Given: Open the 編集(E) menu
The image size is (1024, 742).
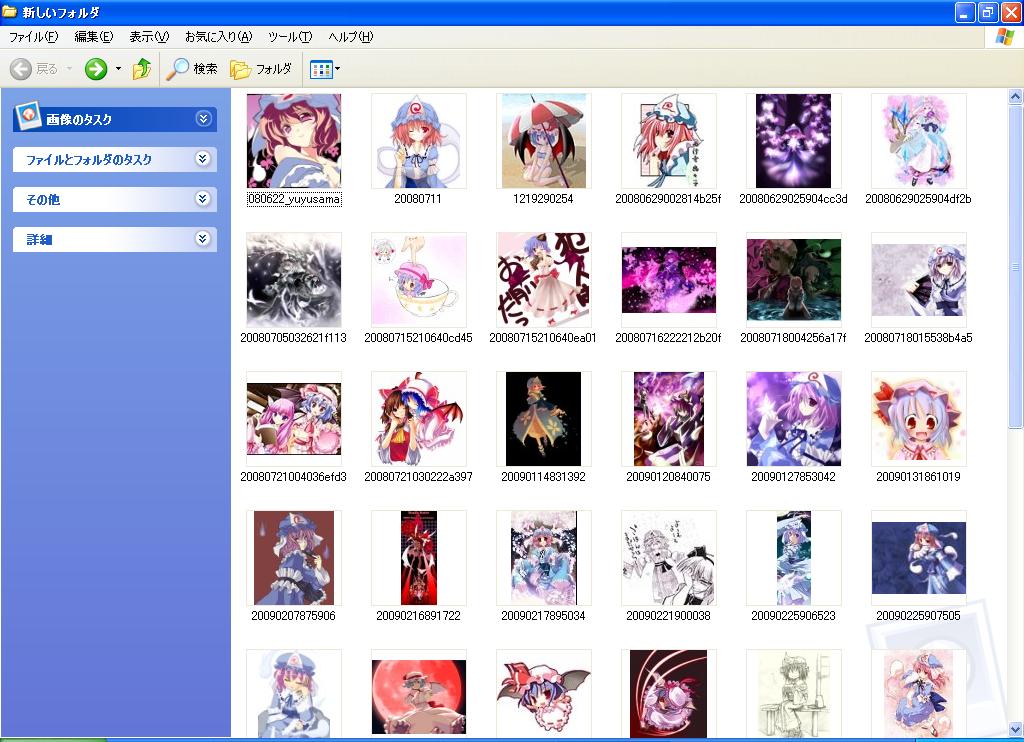Looking at the screenshot, I should [x=93, y=37].
